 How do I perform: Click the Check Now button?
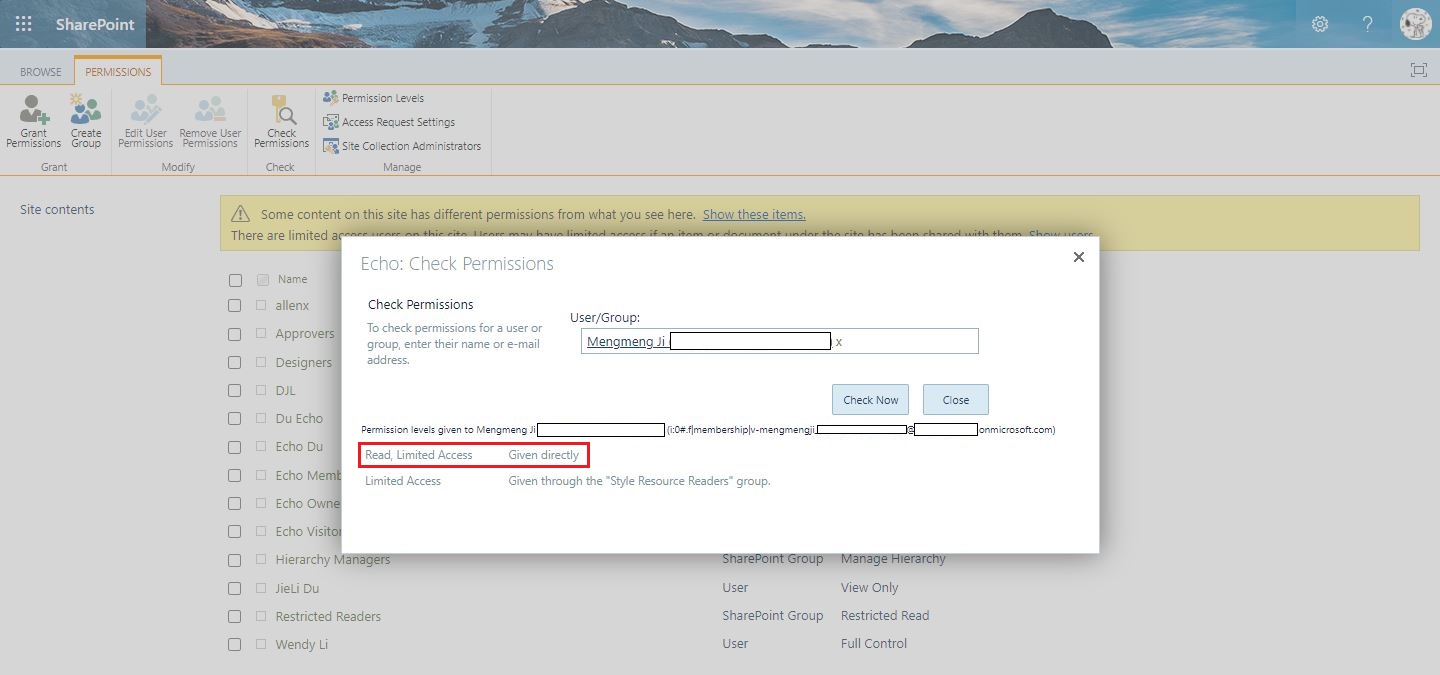pyautogui.click(x=869, y=399)
